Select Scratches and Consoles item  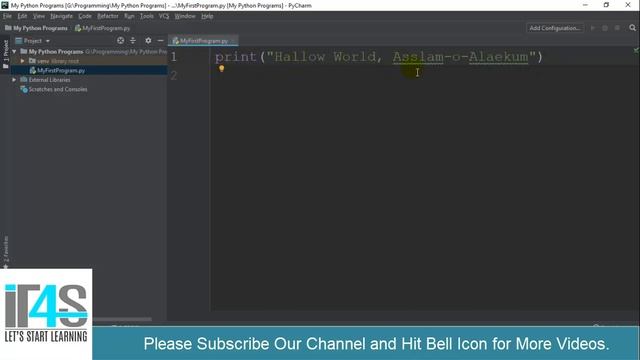[53, 89]
